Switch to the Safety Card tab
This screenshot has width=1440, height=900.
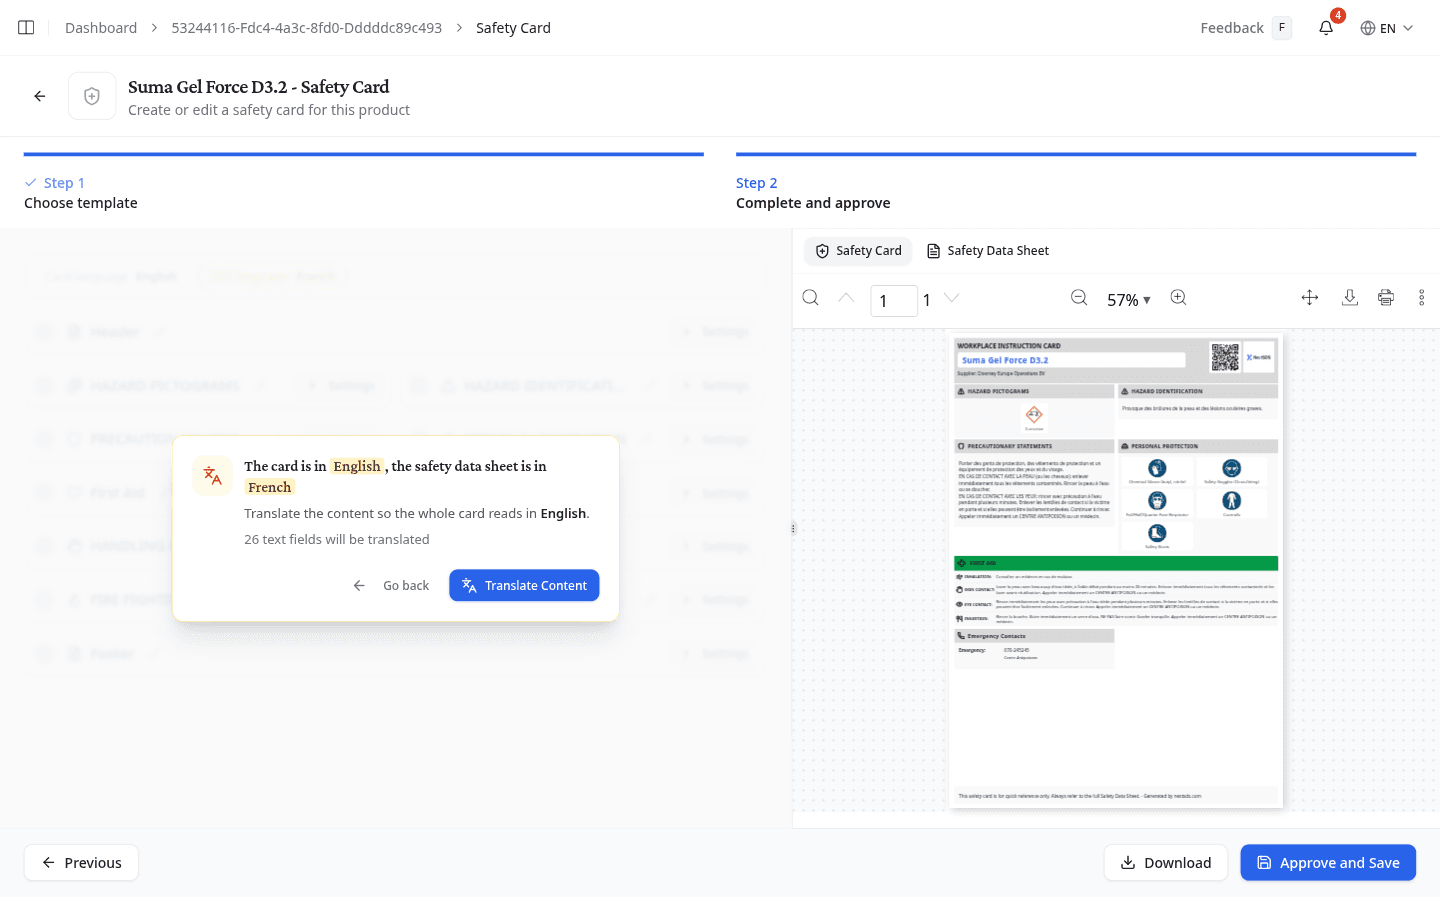859,251
